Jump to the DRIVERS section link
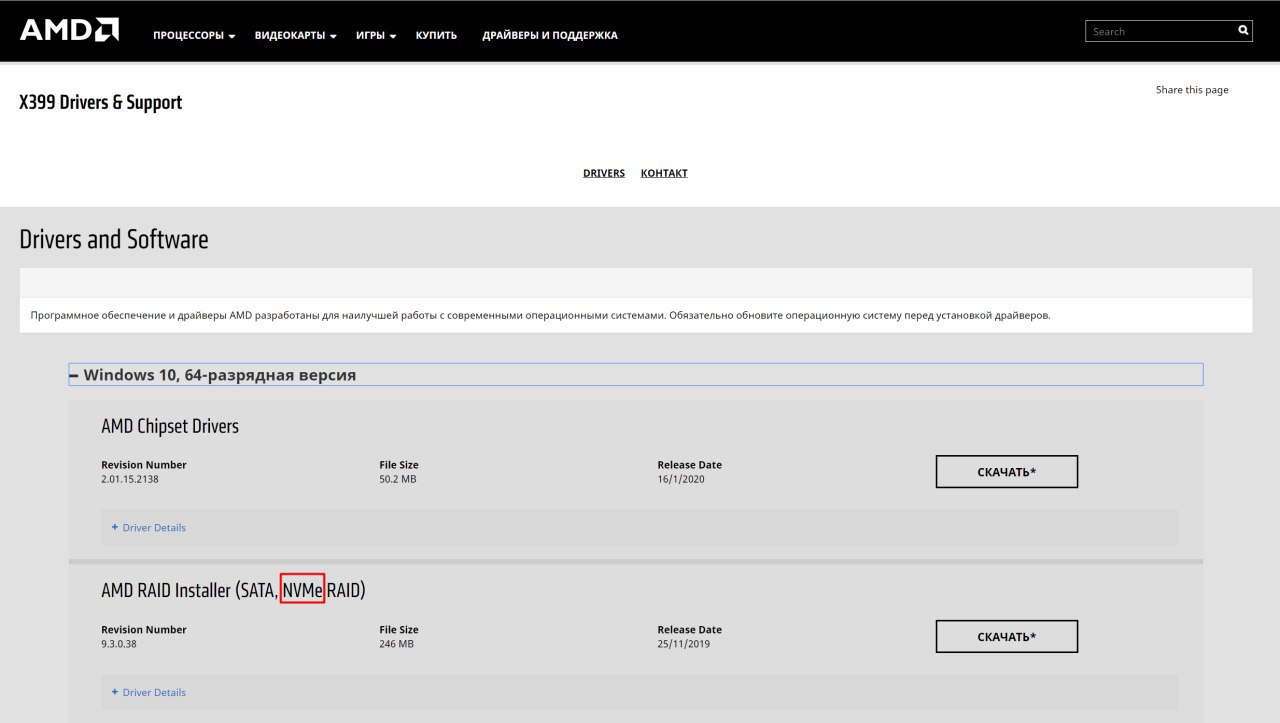 (x=604, y=173)
